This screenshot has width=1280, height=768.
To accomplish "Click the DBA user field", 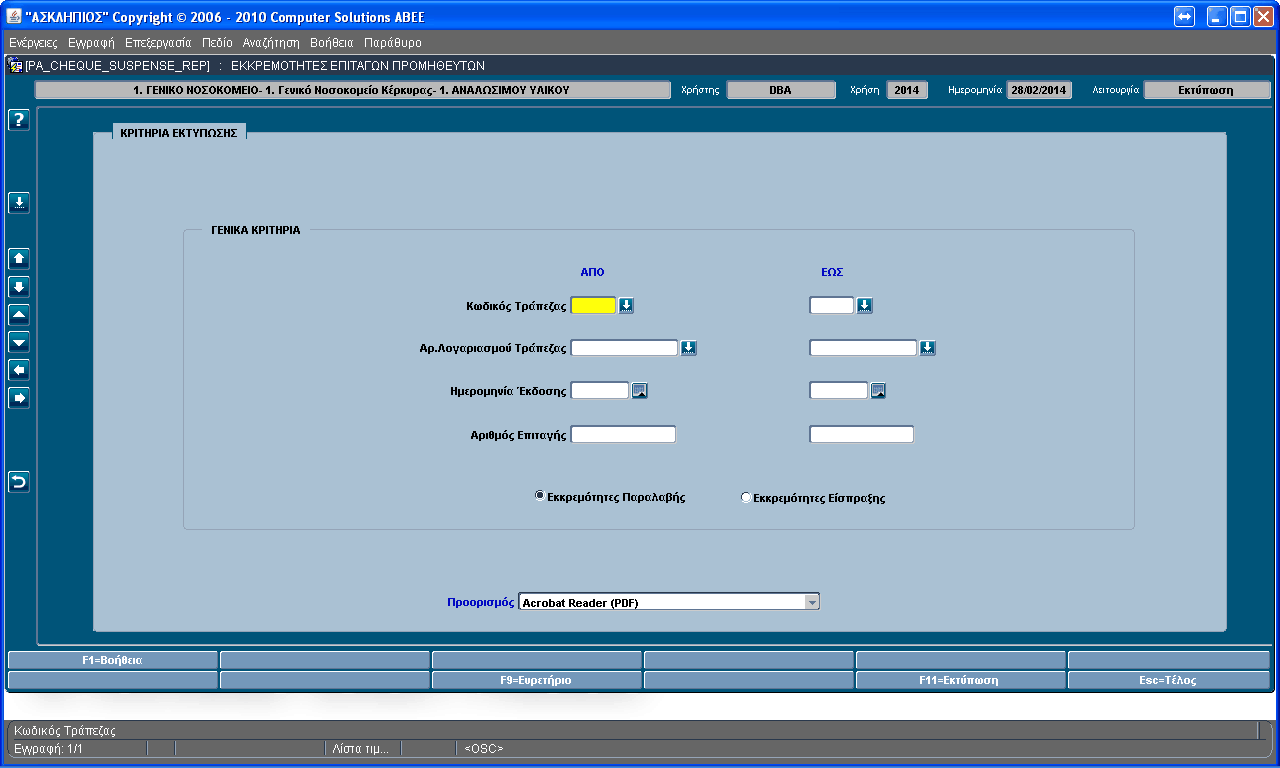I will [781, 90].
